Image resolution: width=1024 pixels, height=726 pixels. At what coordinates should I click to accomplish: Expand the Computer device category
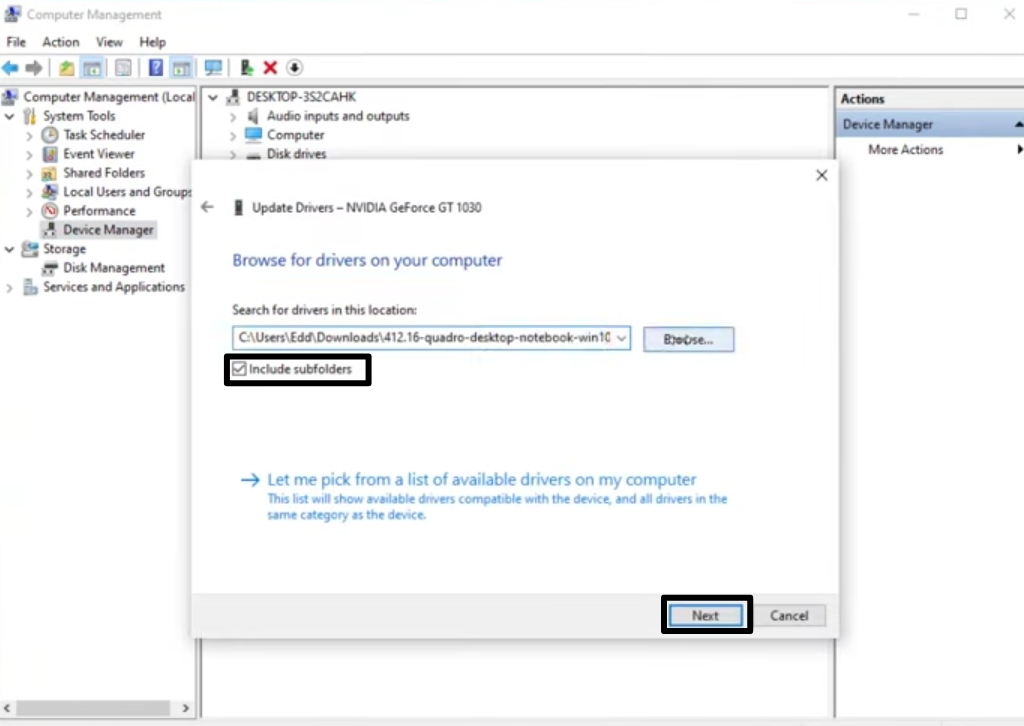tap(233, 136)
